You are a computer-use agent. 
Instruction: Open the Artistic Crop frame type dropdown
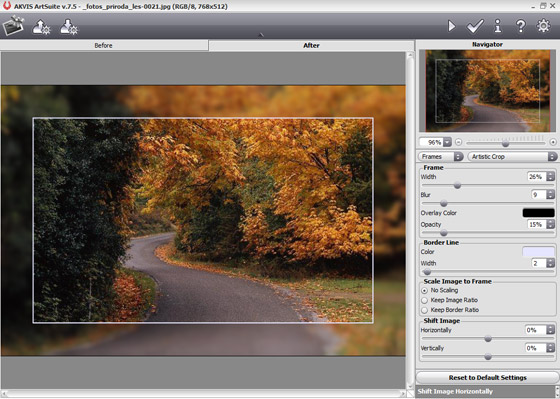pyautogui.click(x=512, y=156)
